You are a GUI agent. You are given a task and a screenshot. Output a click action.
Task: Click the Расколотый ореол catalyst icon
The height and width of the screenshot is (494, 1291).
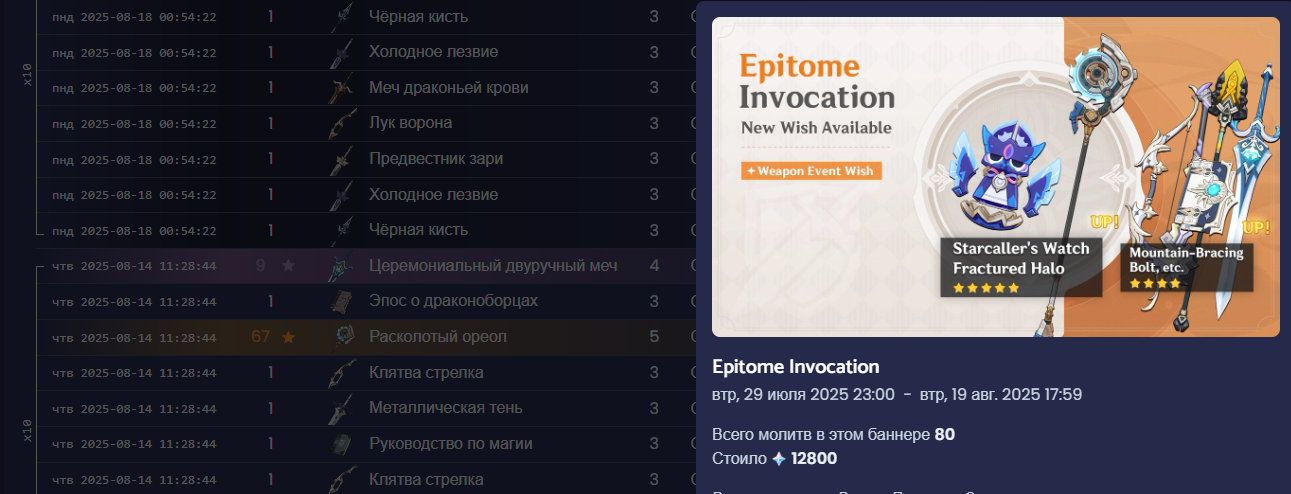pyautogui.click(x=342, y=337)
